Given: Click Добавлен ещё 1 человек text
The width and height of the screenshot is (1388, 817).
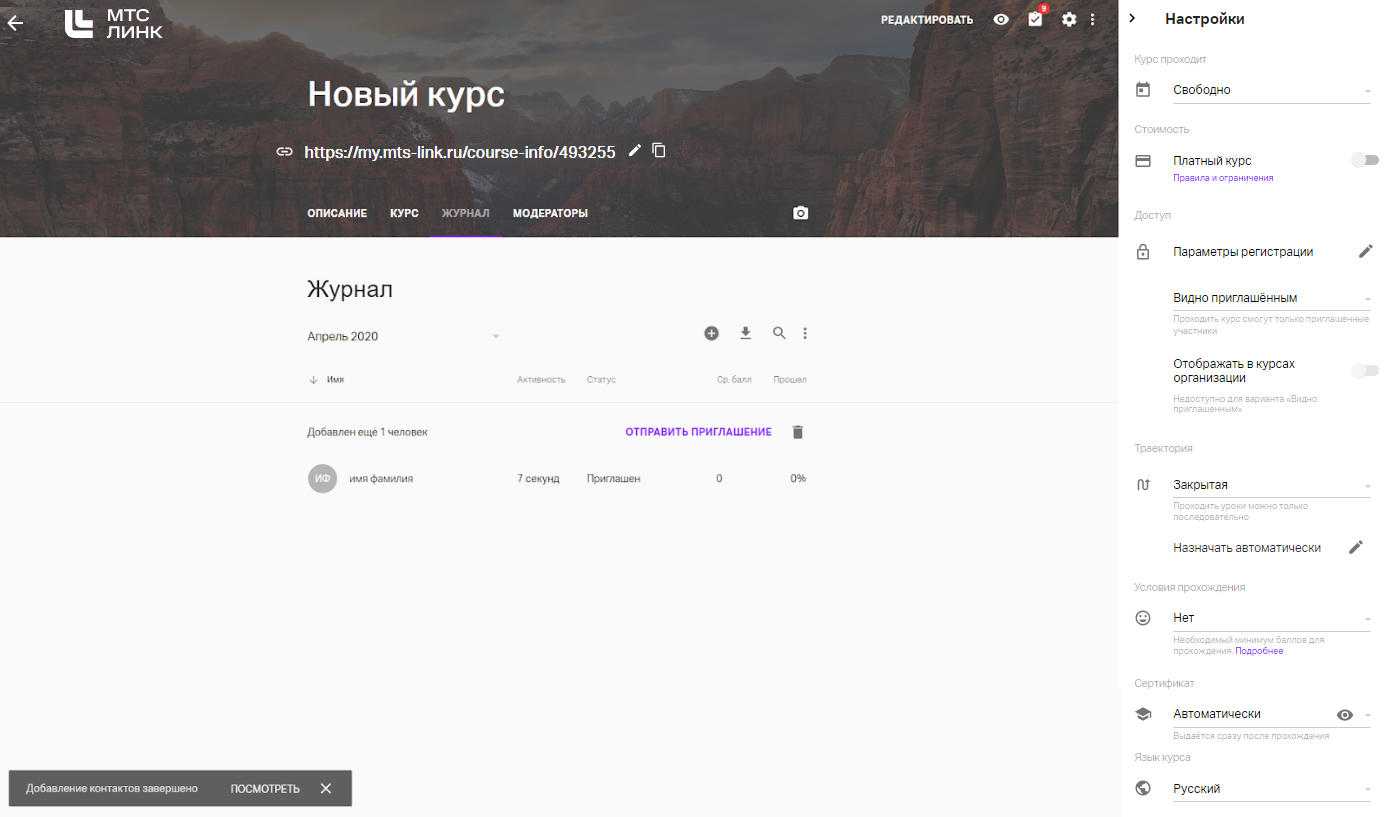Looking at the screenshot, I should tap(367, 432).
